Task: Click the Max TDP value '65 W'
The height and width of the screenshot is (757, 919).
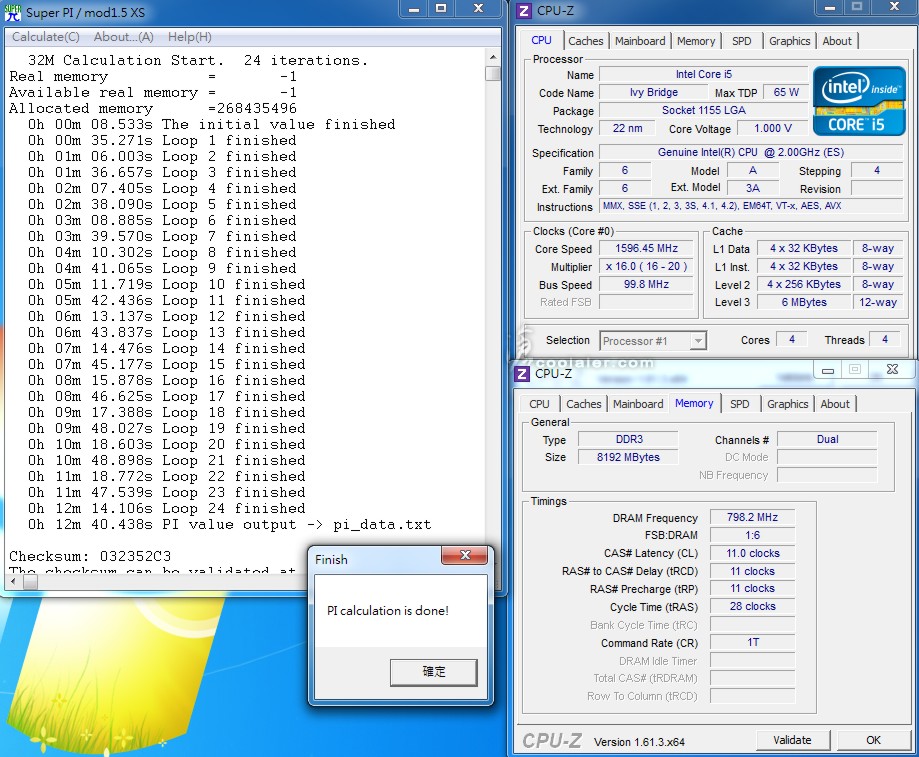Action: [x=786, y=93]
